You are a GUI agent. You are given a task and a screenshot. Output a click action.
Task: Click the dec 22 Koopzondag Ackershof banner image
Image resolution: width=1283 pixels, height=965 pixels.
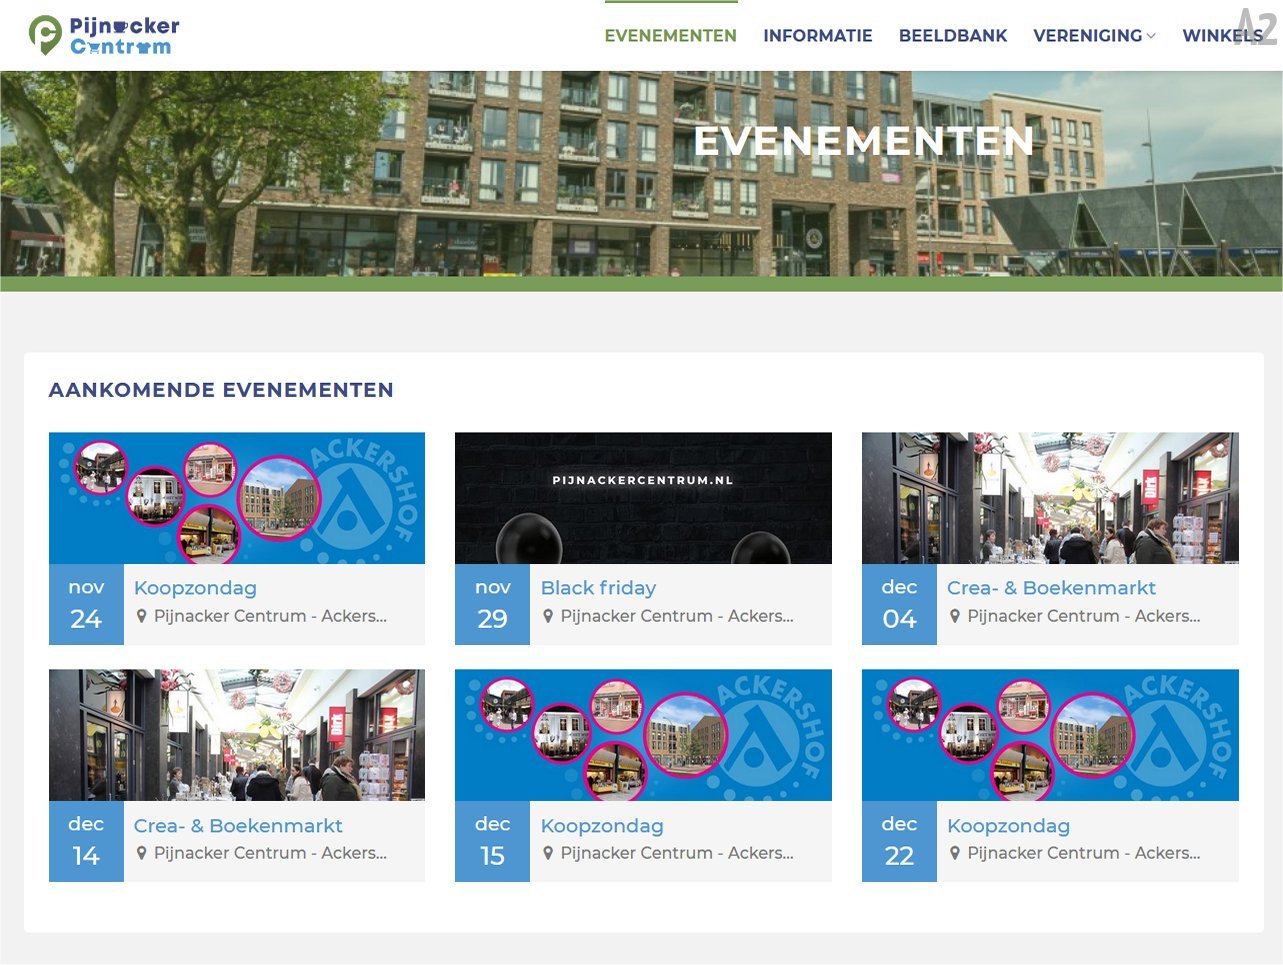[x=1050, y=735]
